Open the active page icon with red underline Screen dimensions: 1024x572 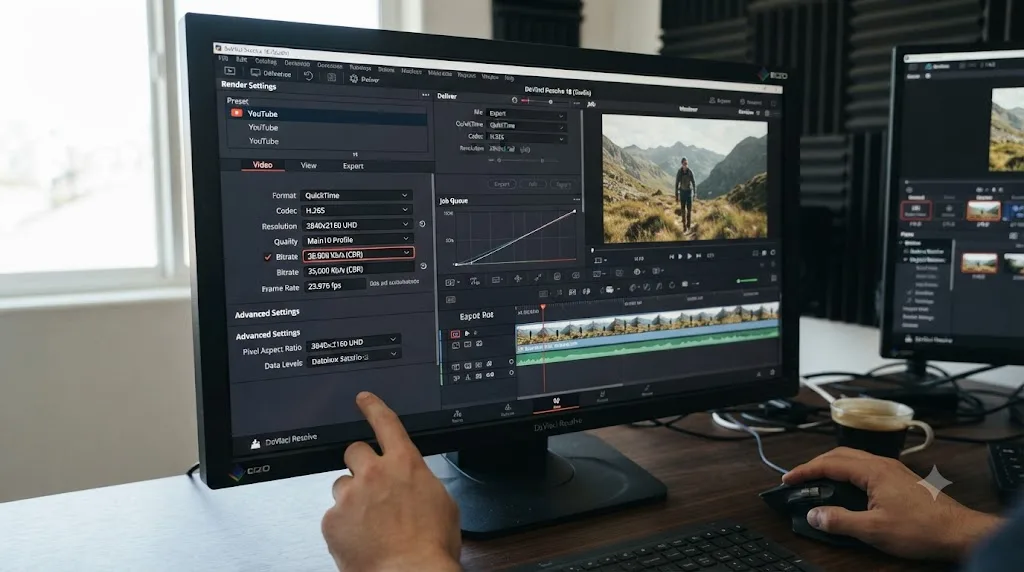click(x=556, y=403)
